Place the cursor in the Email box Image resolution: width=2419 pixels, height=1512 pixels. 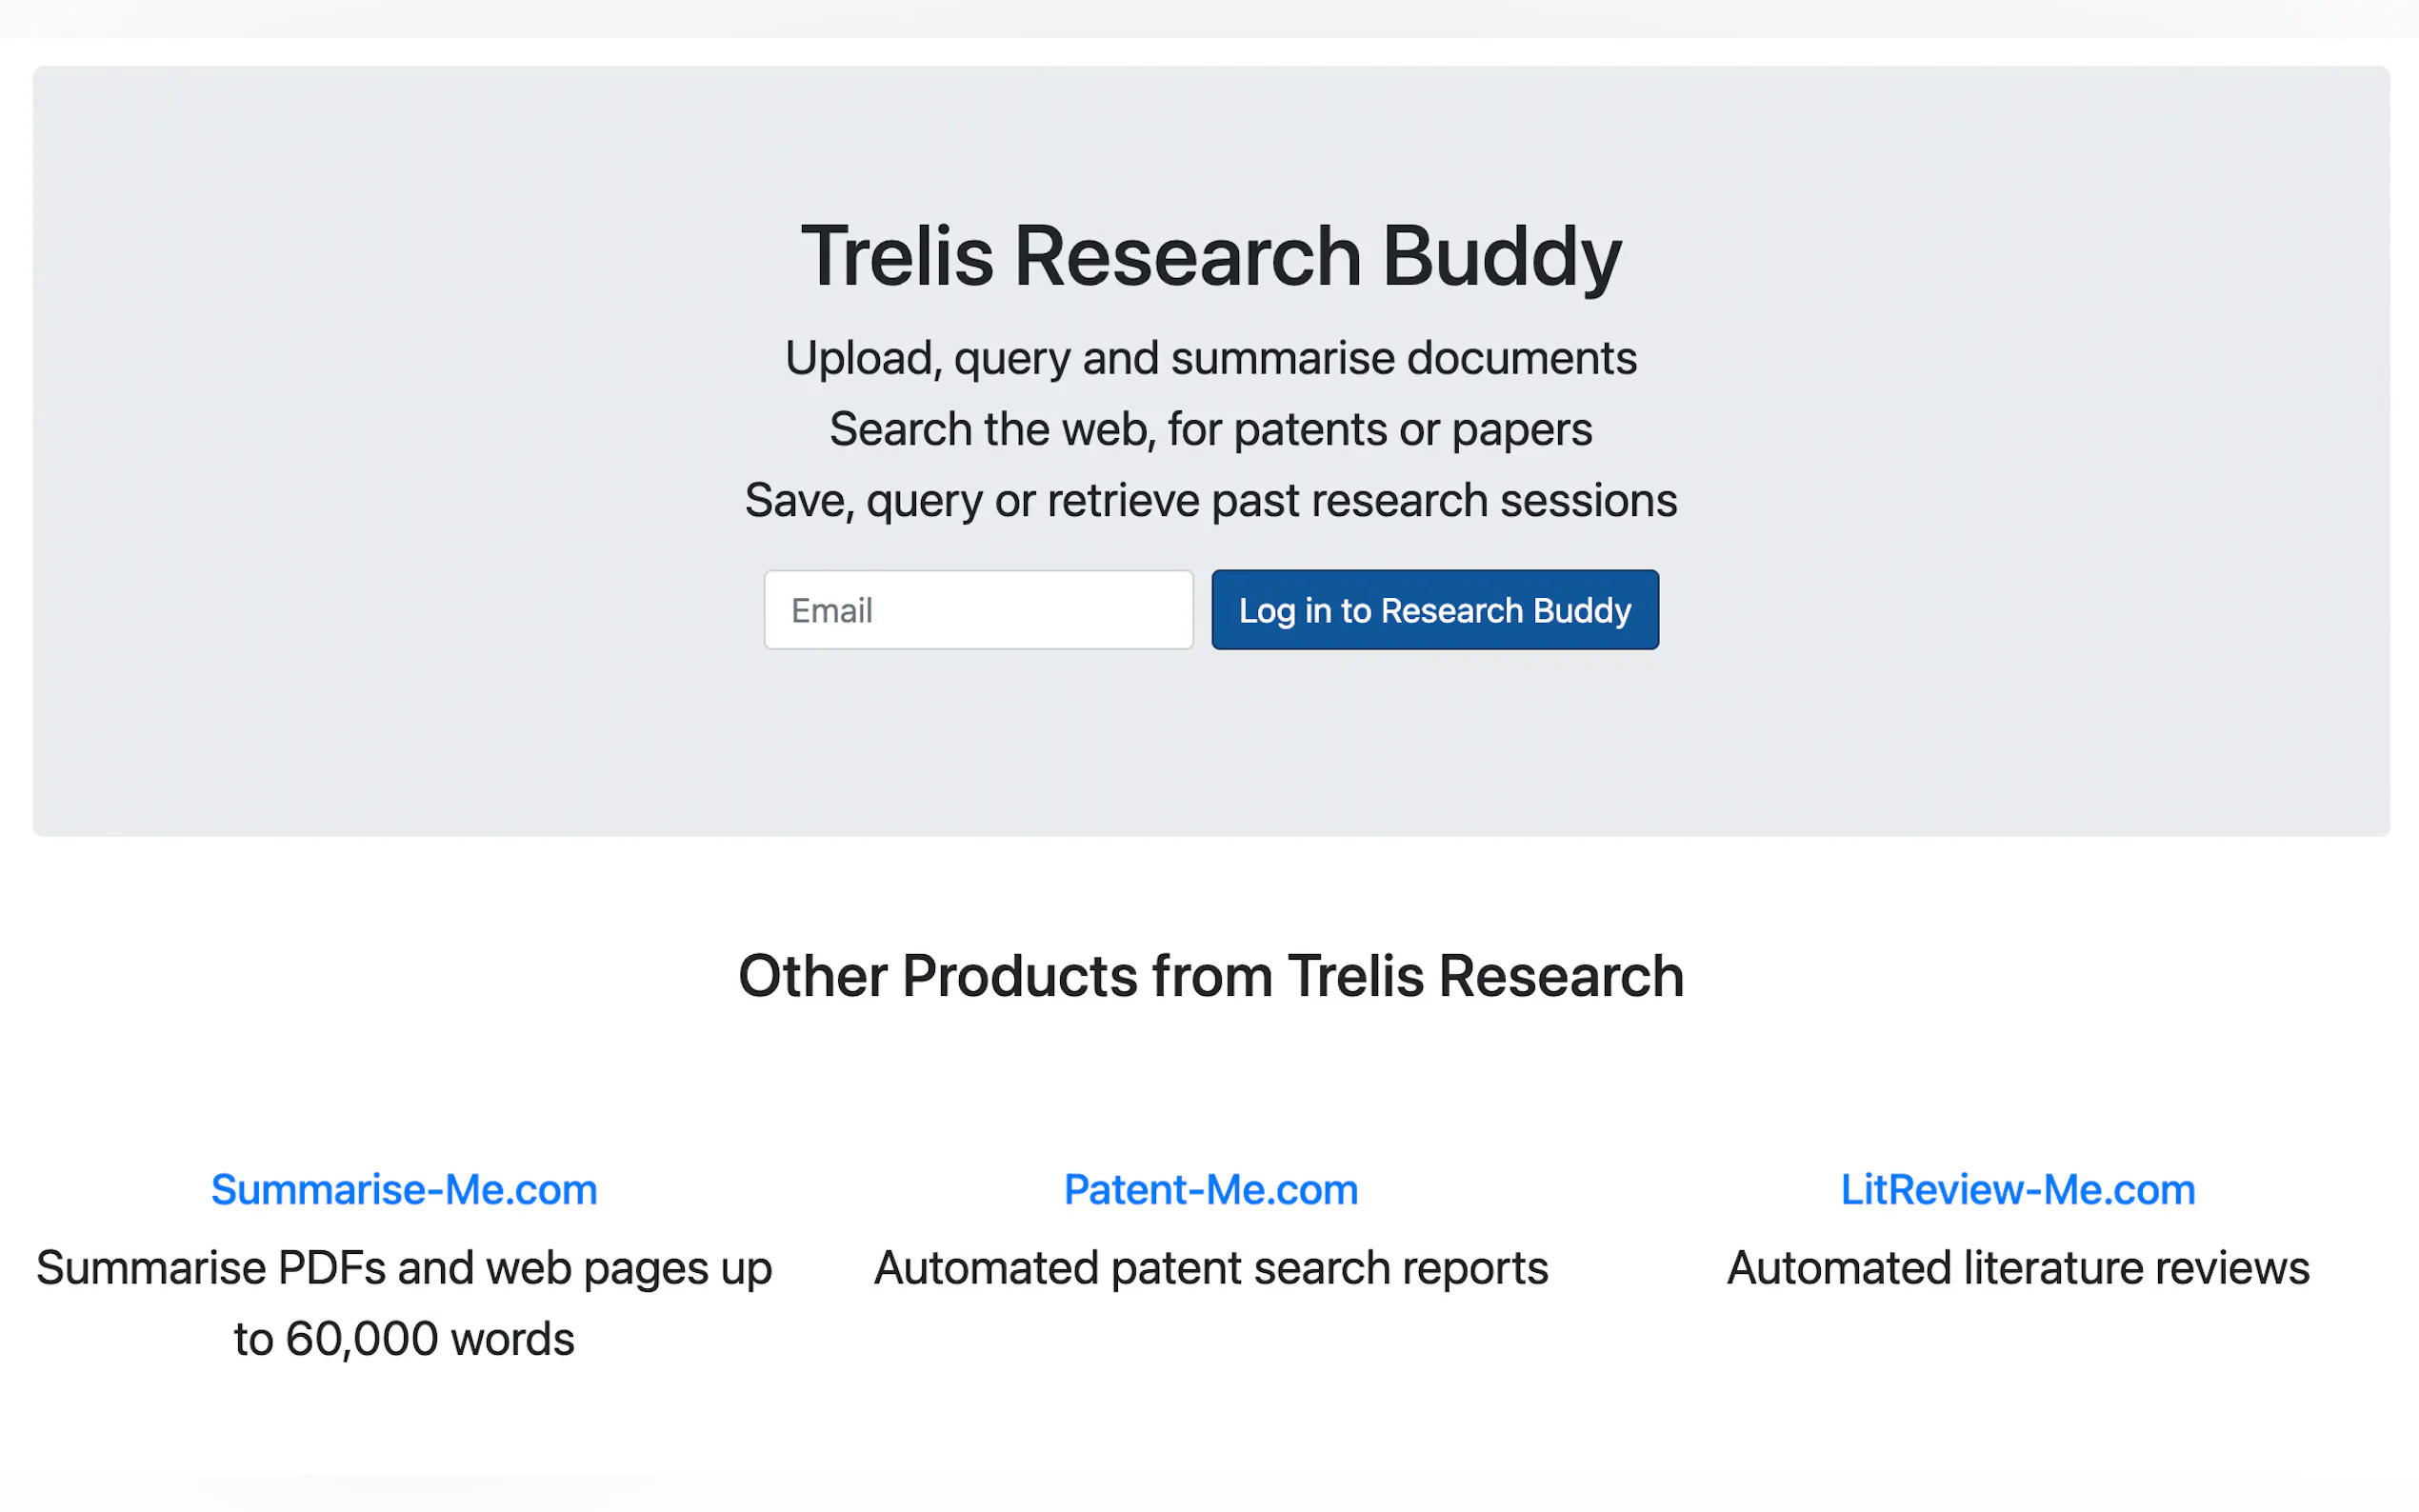pyautogui.click(x=978, y=610)
